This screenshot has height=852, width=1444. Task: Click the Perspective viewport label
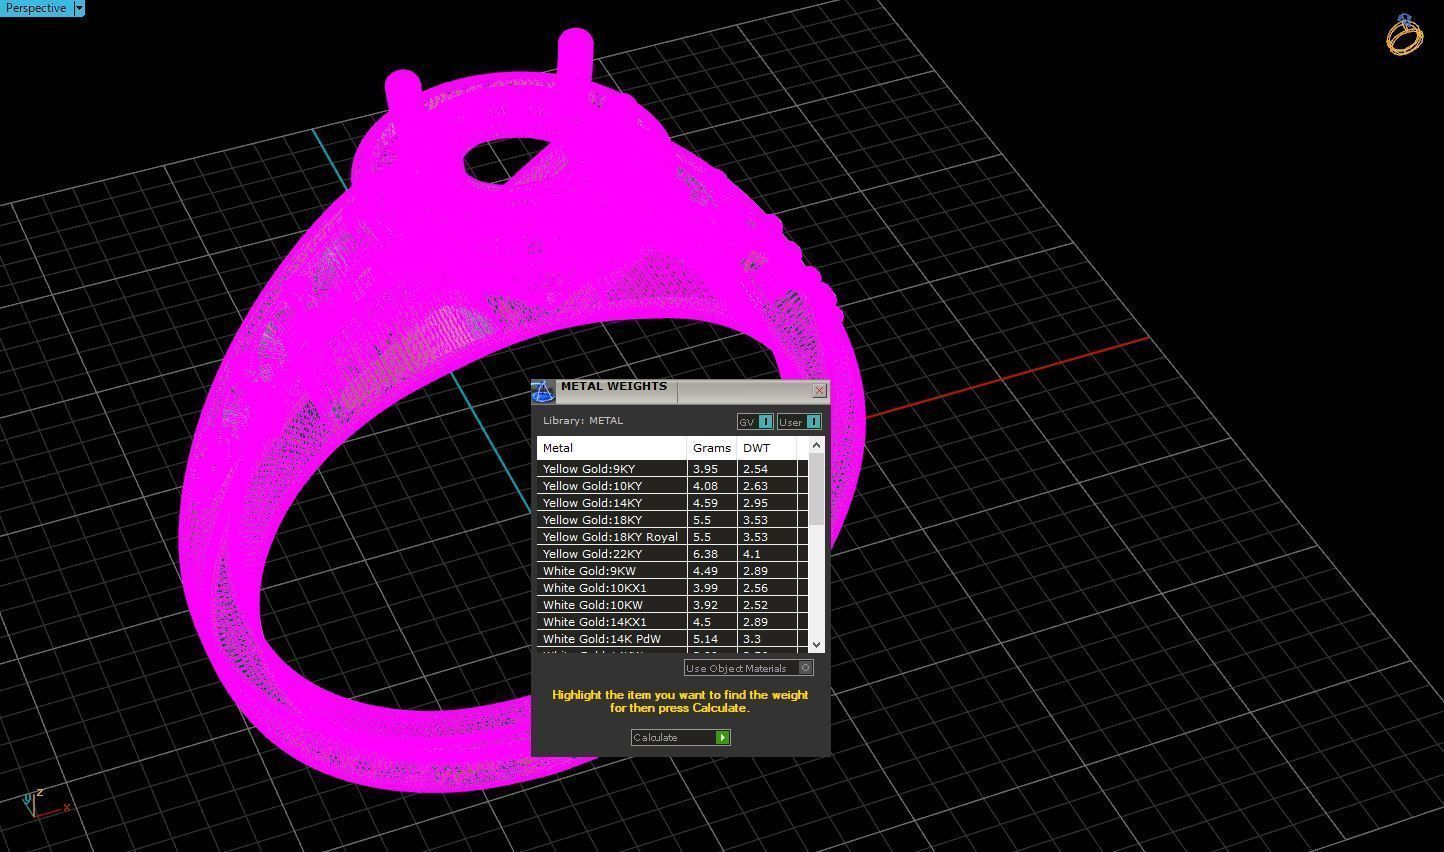pos(36,8)
